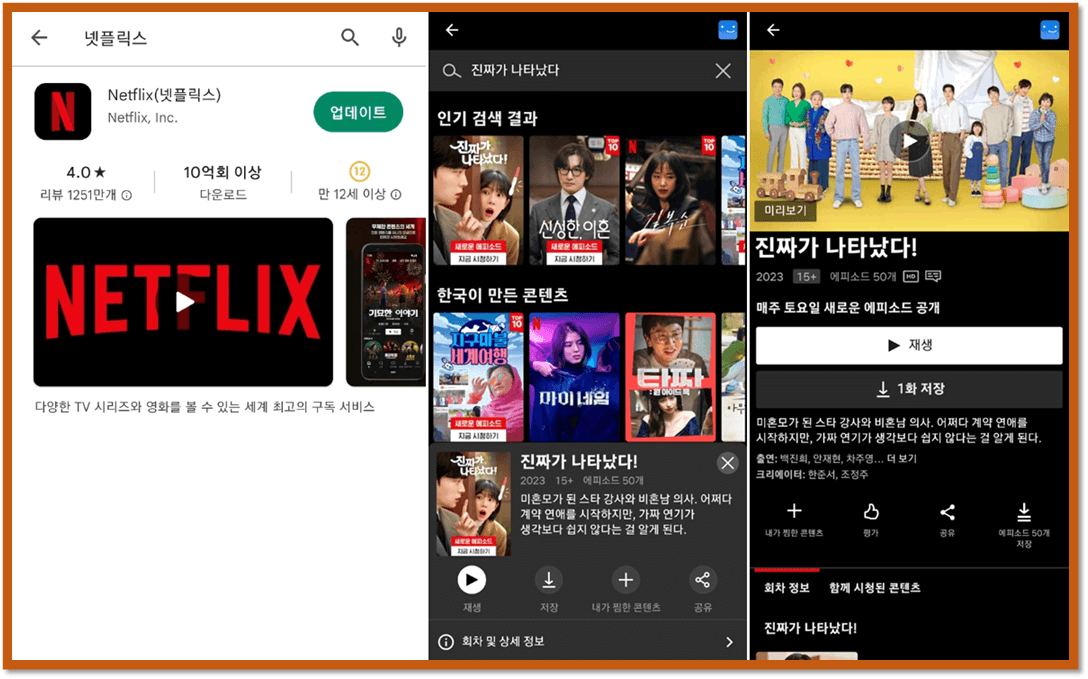Viewport: 1088px width, 679px height.
Task: Tap the 10억회 이상 download count
Action: point(223,172)
